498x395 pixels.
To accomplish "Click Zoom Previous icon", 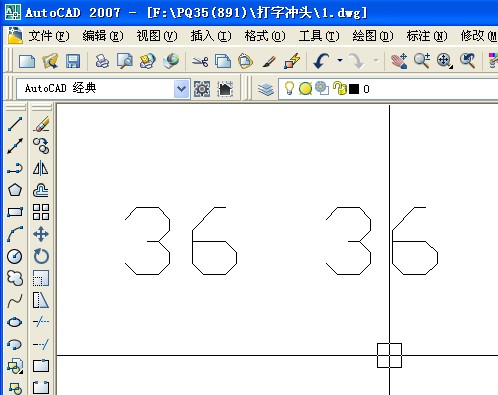I will tap(468, 61).
